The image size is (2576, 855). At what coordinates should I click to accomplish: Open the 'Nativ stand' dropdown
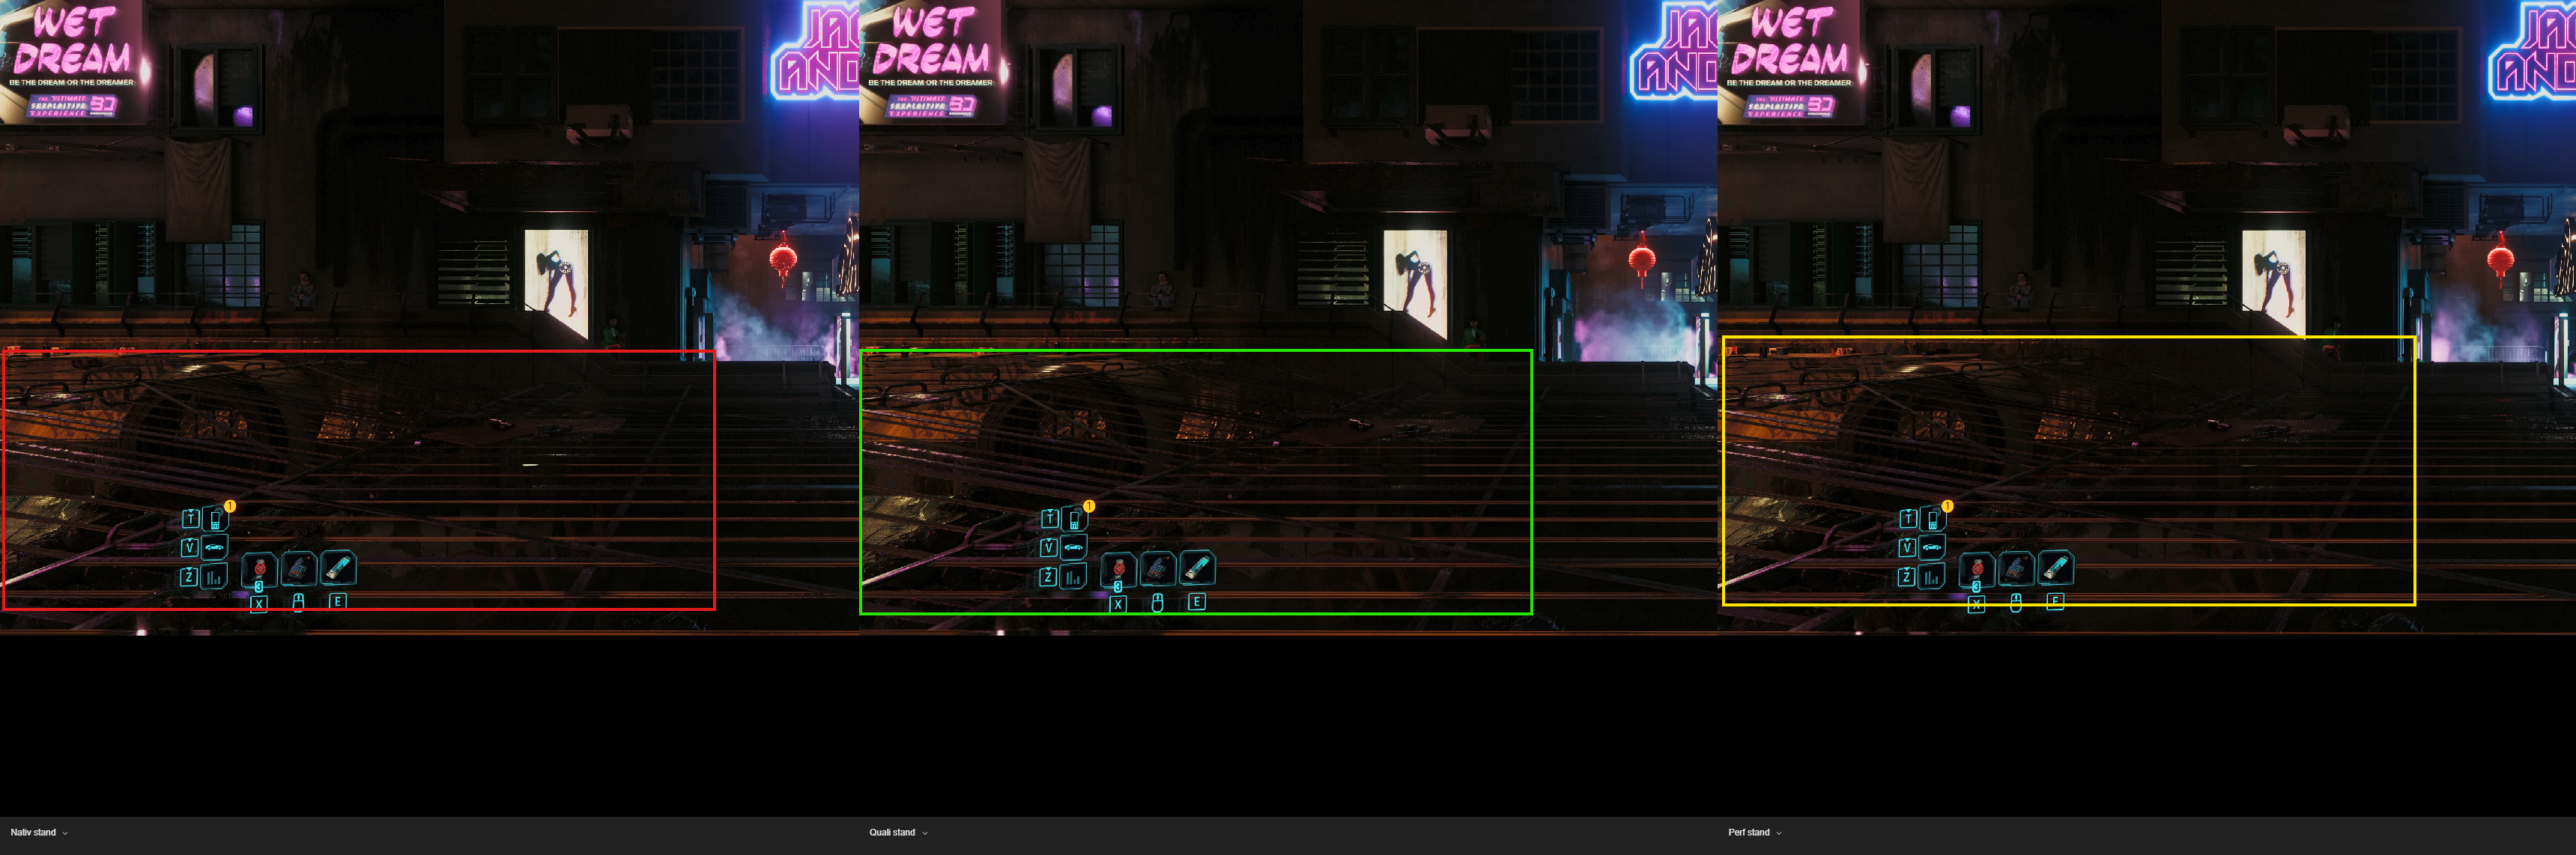(x=39, y=832)
